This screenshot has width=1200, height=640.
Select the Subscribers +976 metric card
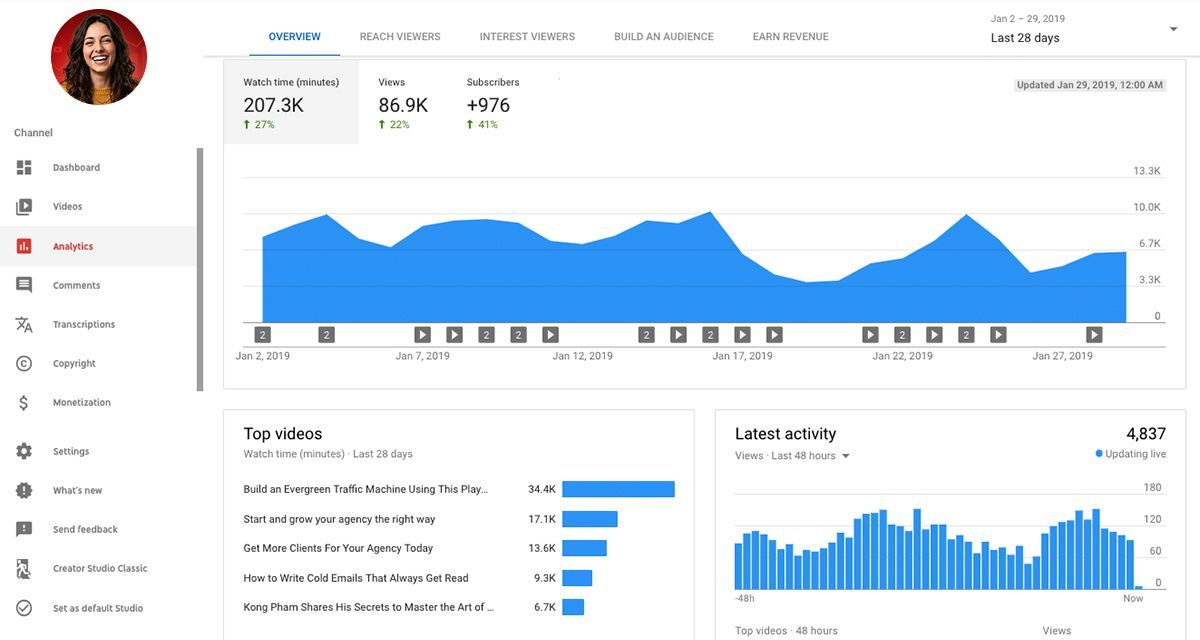click(493, 103)
